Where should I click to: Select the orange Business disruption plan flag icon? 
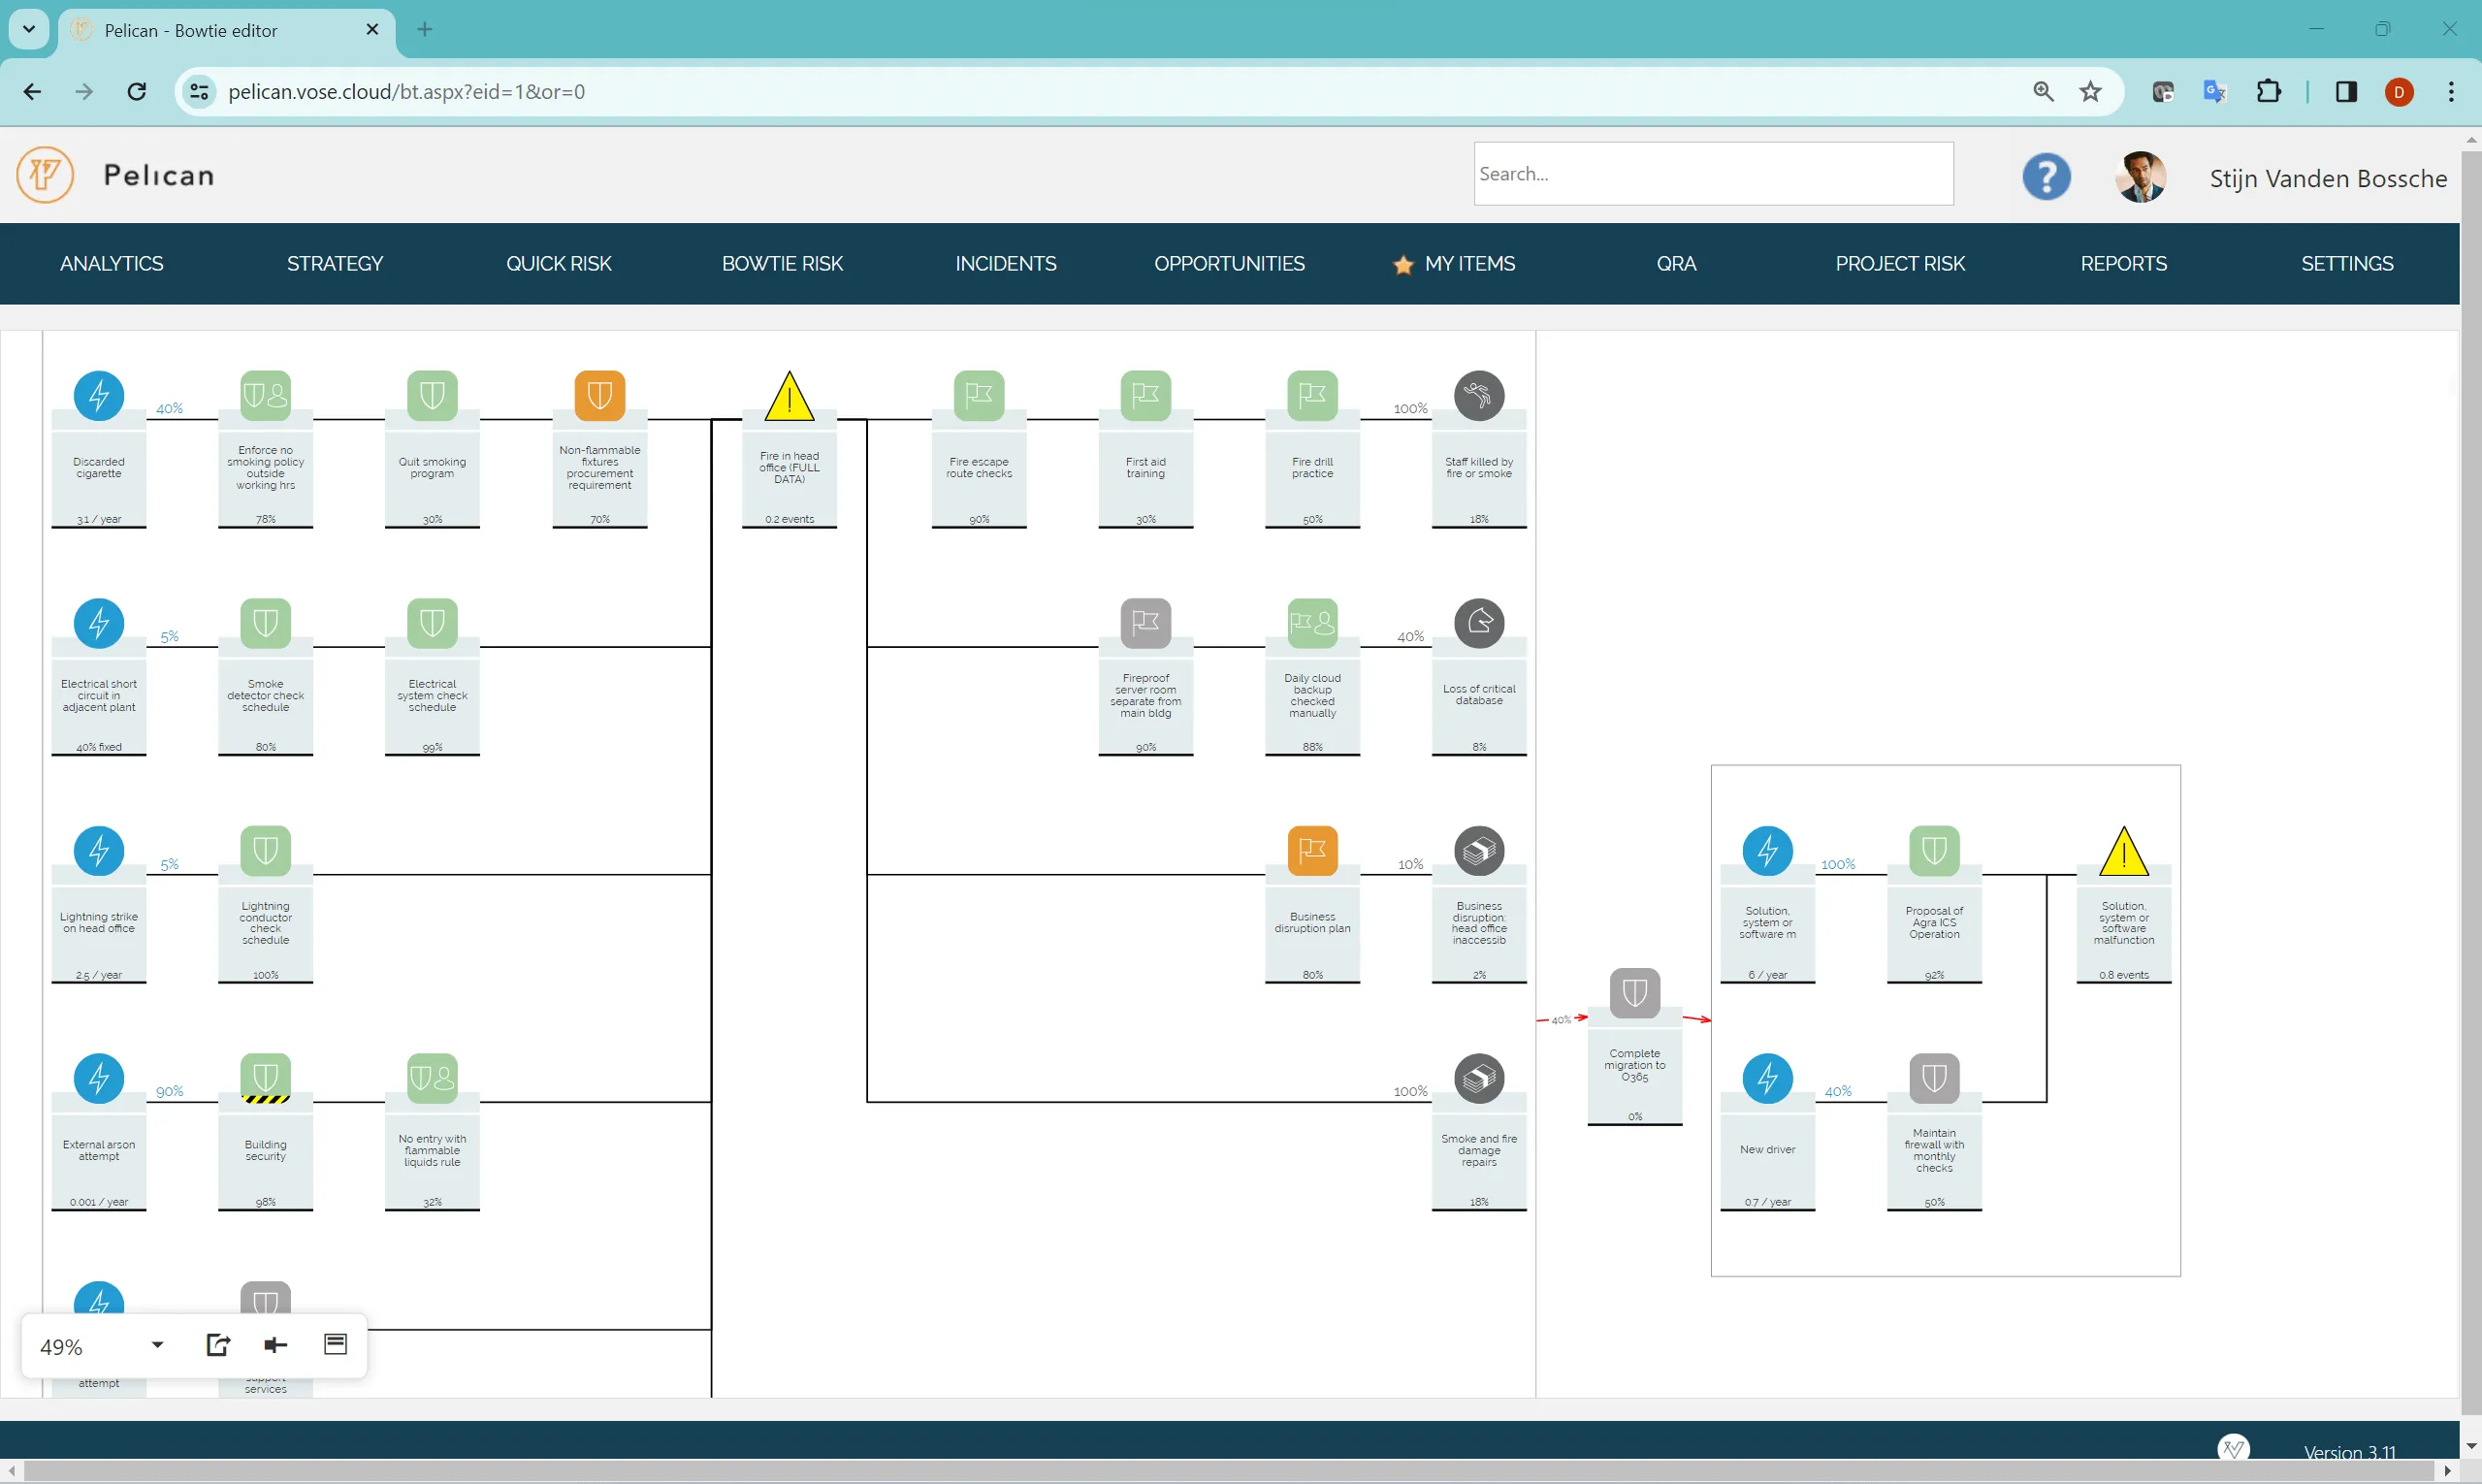pos(1312,851)
